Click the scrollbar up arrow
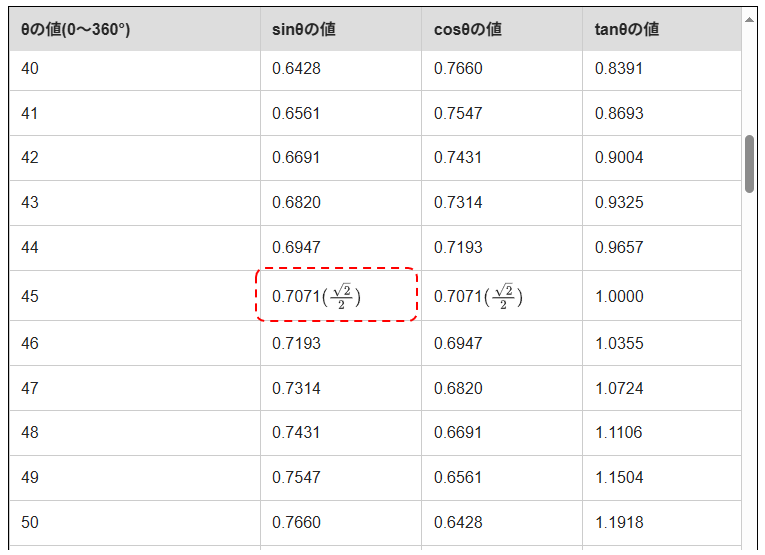This screenshot has width=765, height=555. point(749,18)
